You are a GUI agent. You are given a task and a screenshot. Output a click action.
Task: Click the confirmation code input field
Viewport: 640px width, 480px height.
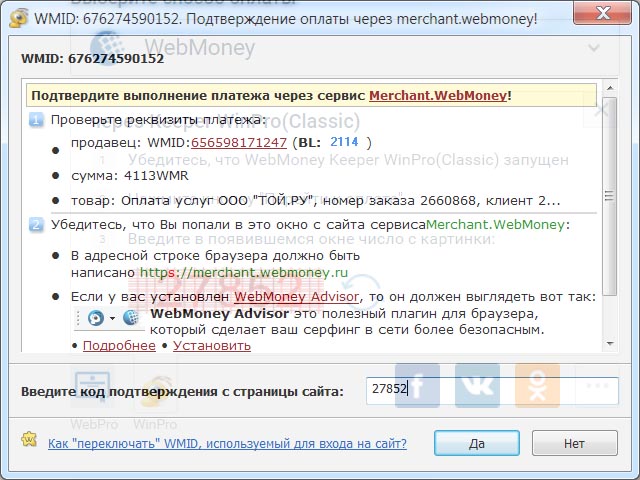coord(492,391)
